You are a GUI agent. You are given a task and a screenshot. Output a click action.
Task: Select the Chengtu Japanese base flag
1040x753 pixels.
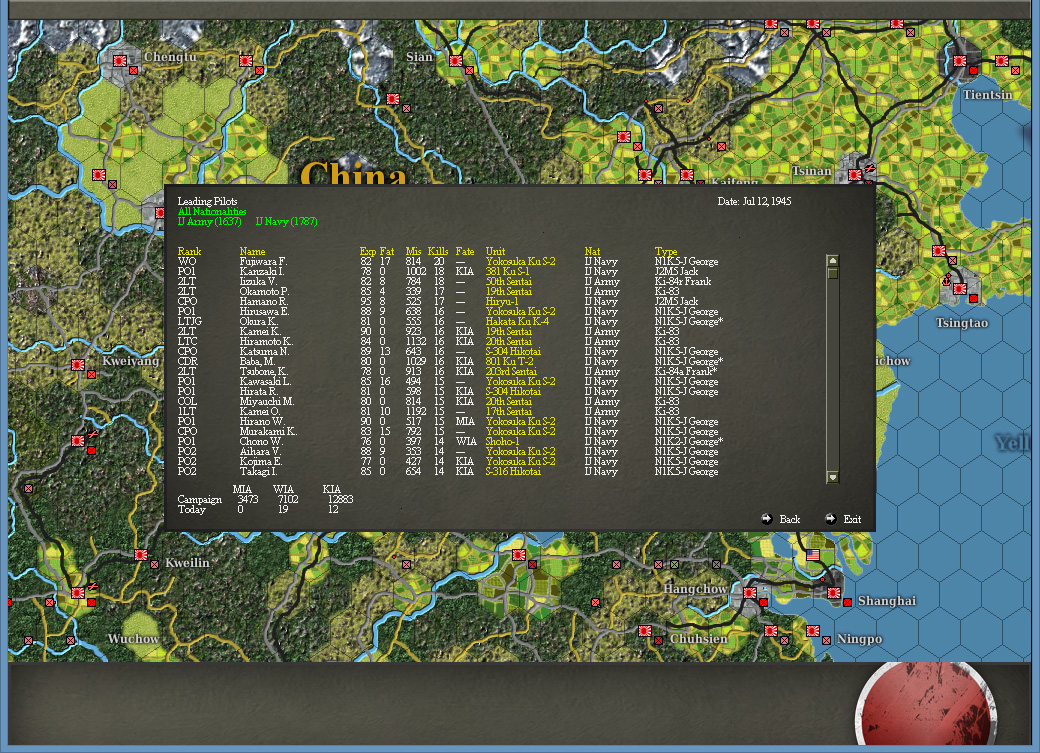[x=120, y=61]
